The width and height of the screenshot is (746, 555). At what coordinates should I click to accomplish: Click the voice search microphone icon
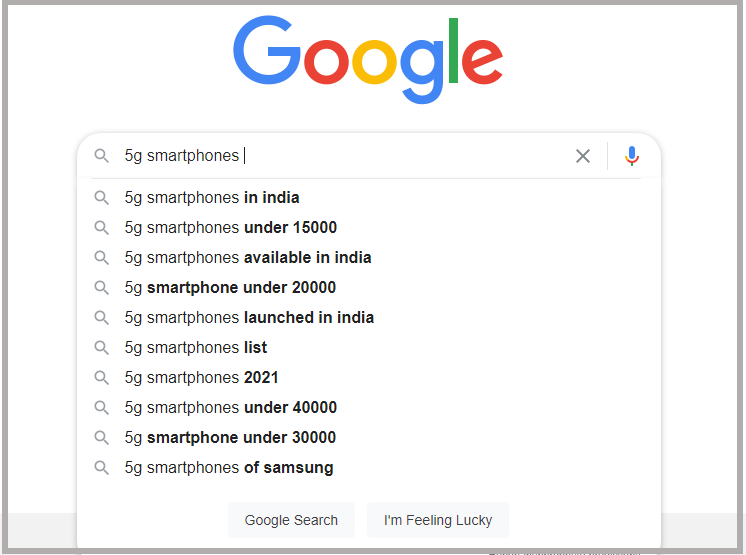click(631, 156)
